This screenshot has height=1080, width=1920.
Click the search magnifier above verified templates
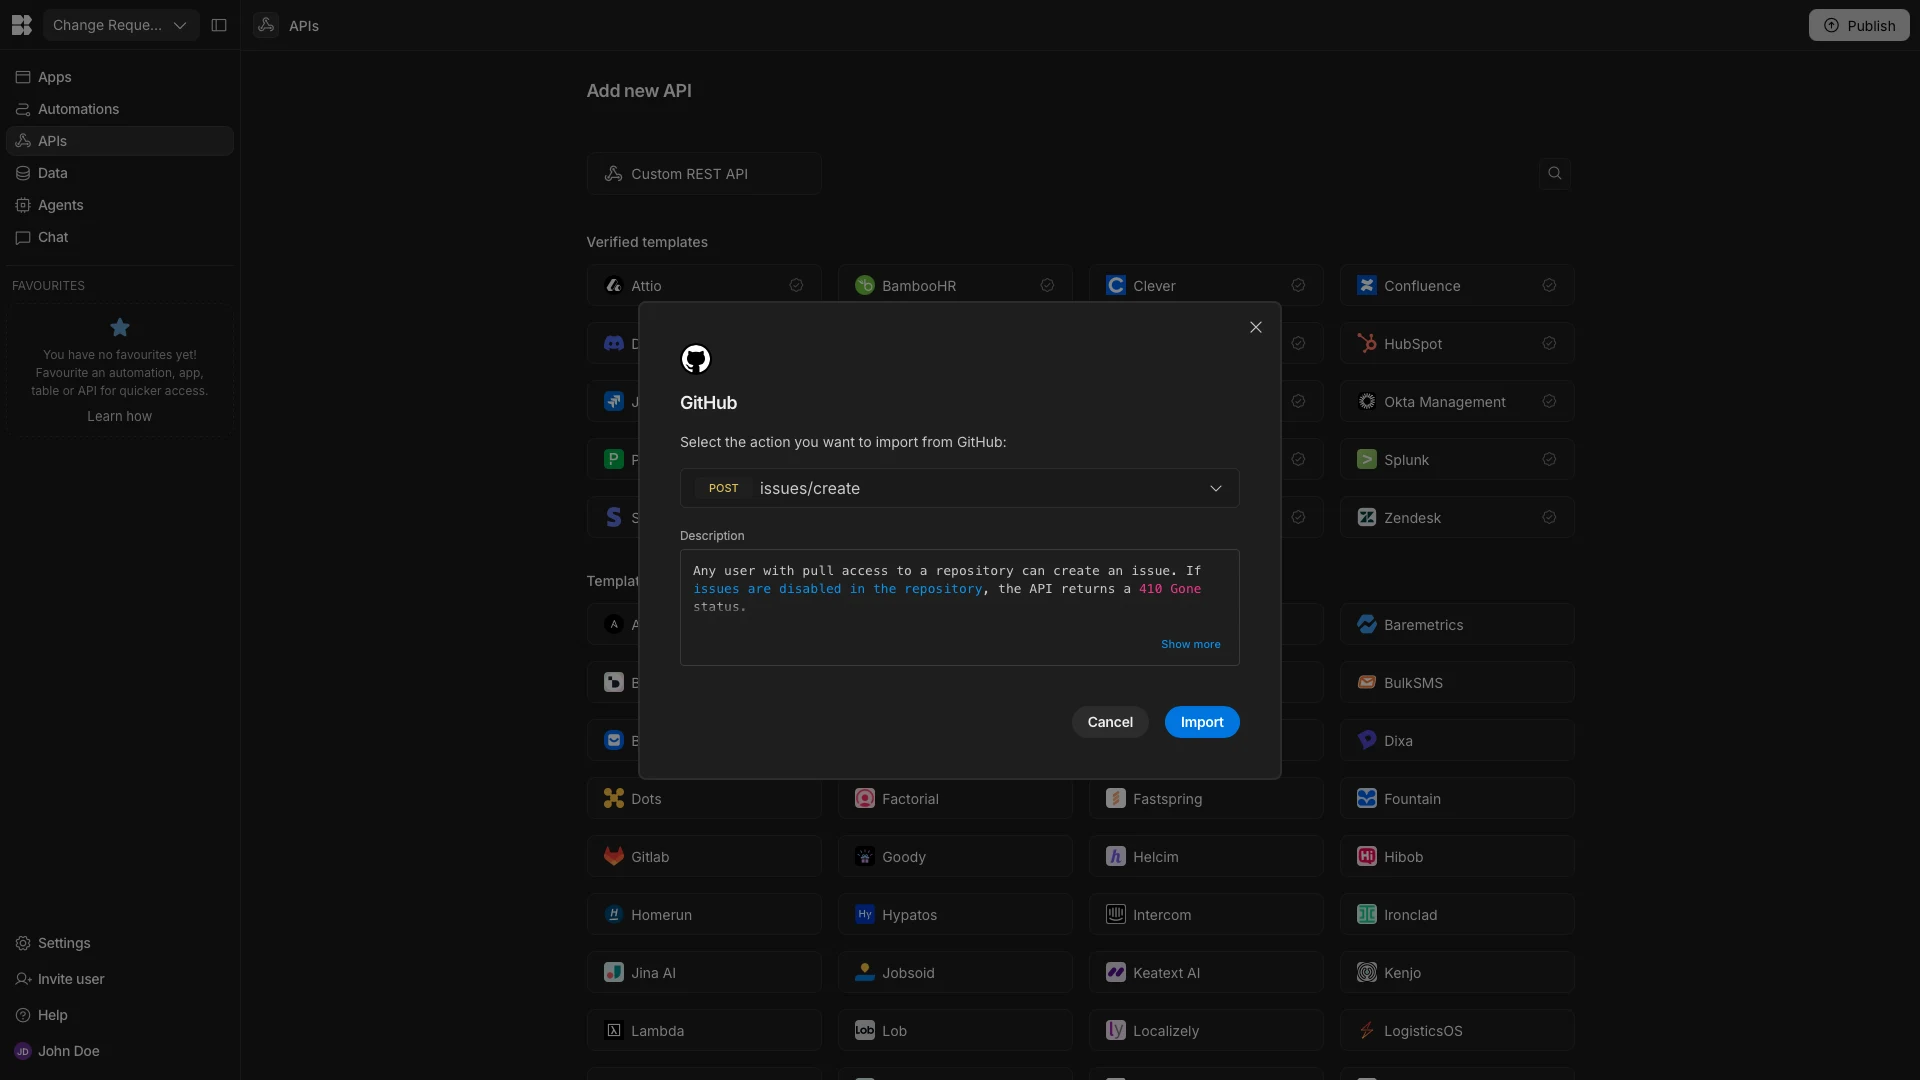click(1555, 173)
